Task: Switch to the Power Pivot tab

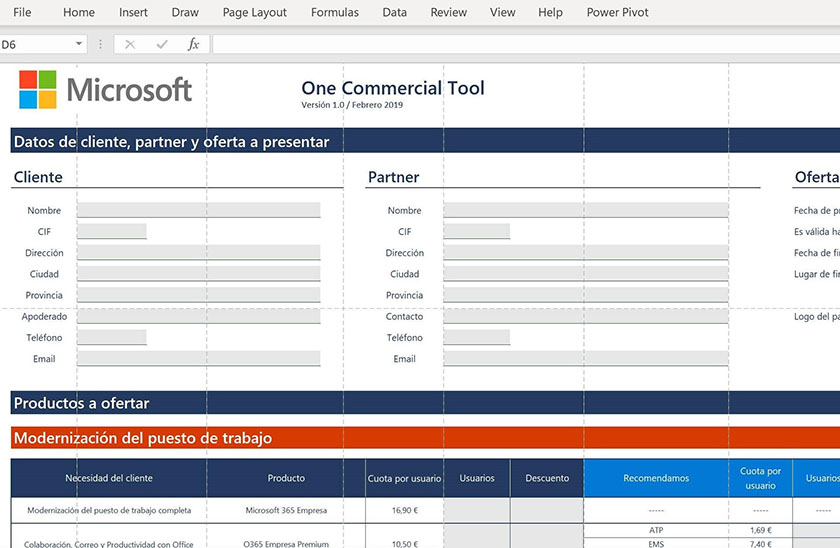Action: [617, 12]
